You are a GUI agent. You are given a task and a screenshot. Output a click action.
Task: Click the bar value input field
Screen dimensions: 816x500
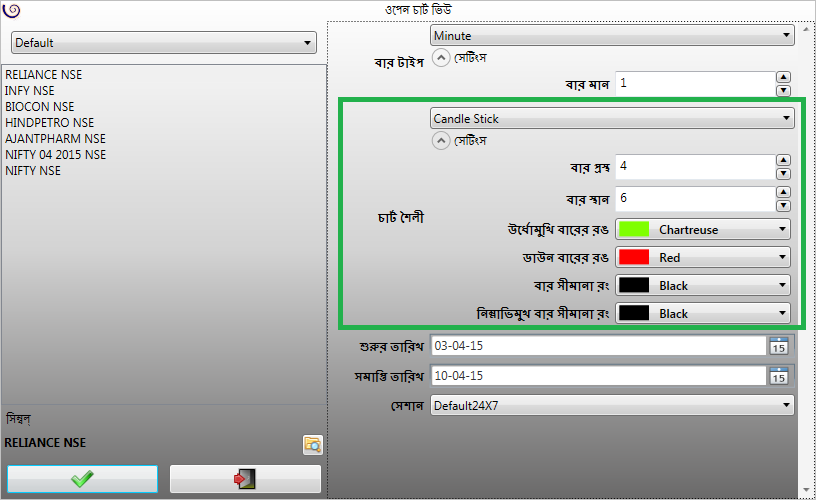pos(695,84)
